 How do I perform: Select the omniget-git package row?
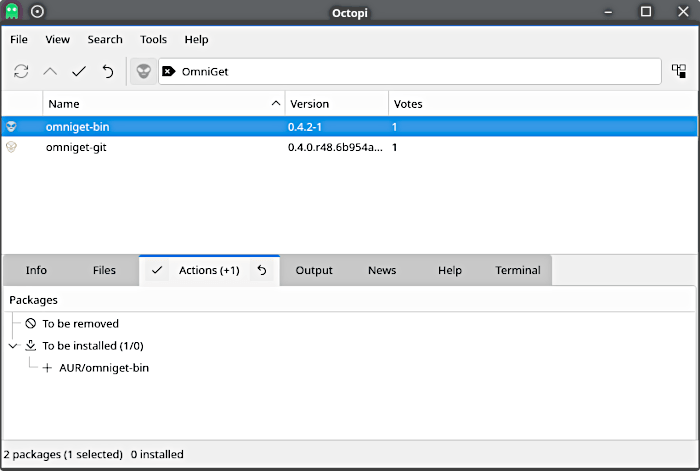click(x=349, y=147)
